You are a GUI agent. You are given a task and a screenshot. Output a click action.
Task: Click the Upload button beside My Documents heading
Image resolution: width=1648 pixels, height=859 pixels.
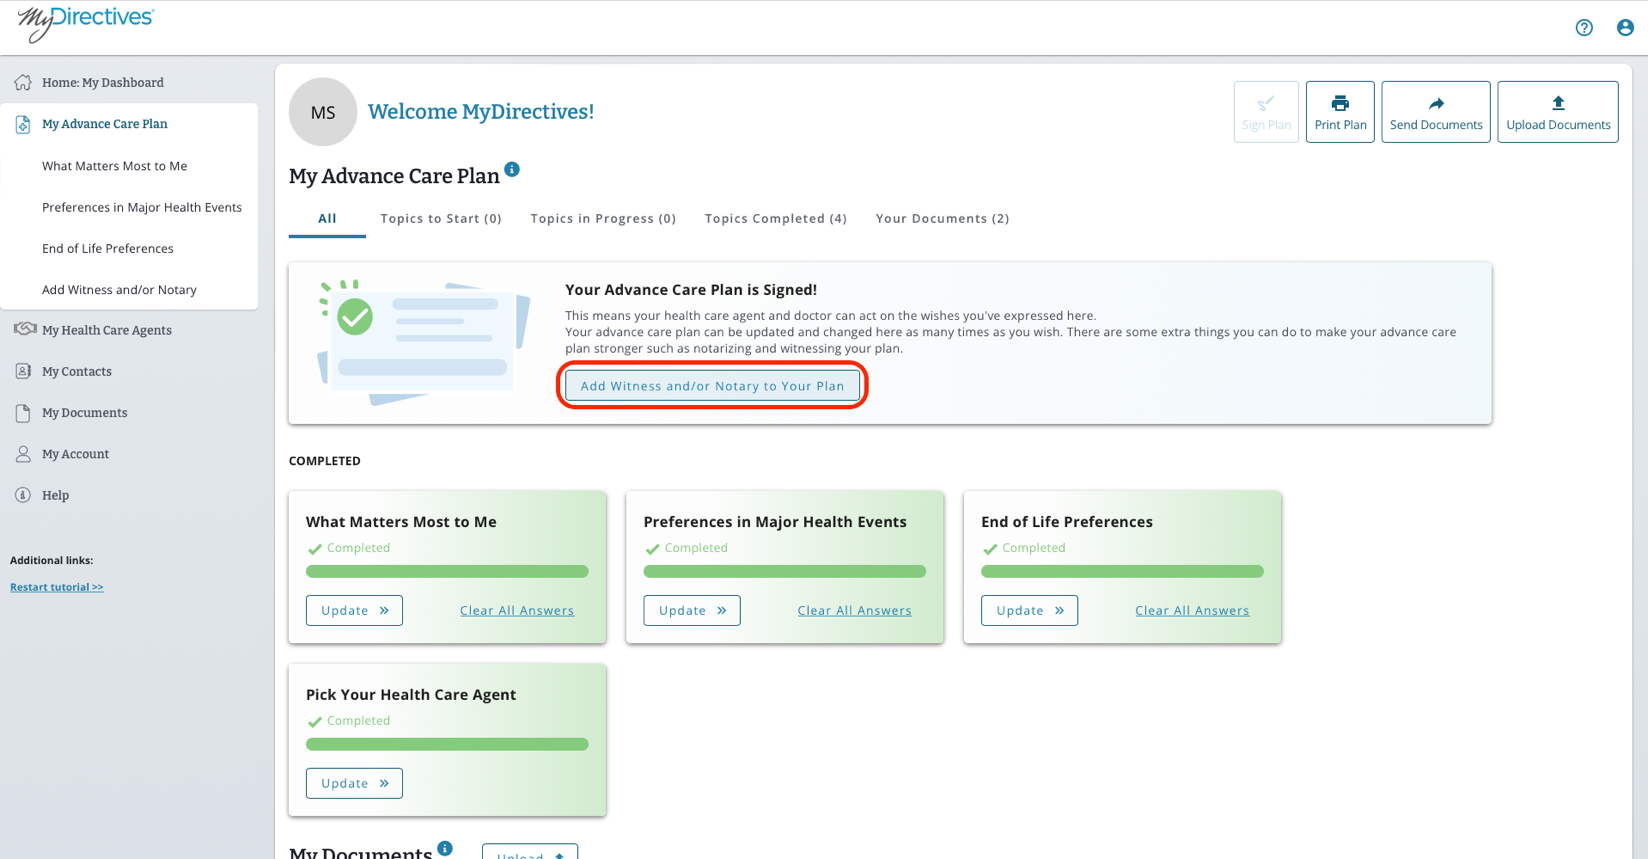[x=530, y=852]
